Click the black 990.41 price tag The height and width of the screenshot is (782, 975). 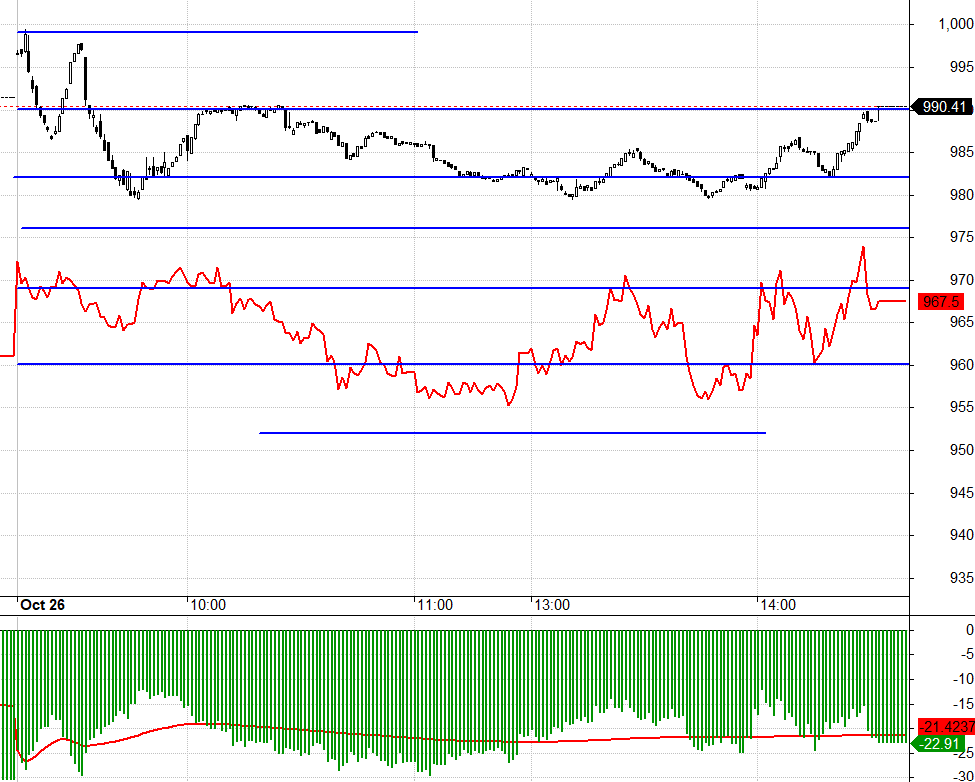[944, 107]
